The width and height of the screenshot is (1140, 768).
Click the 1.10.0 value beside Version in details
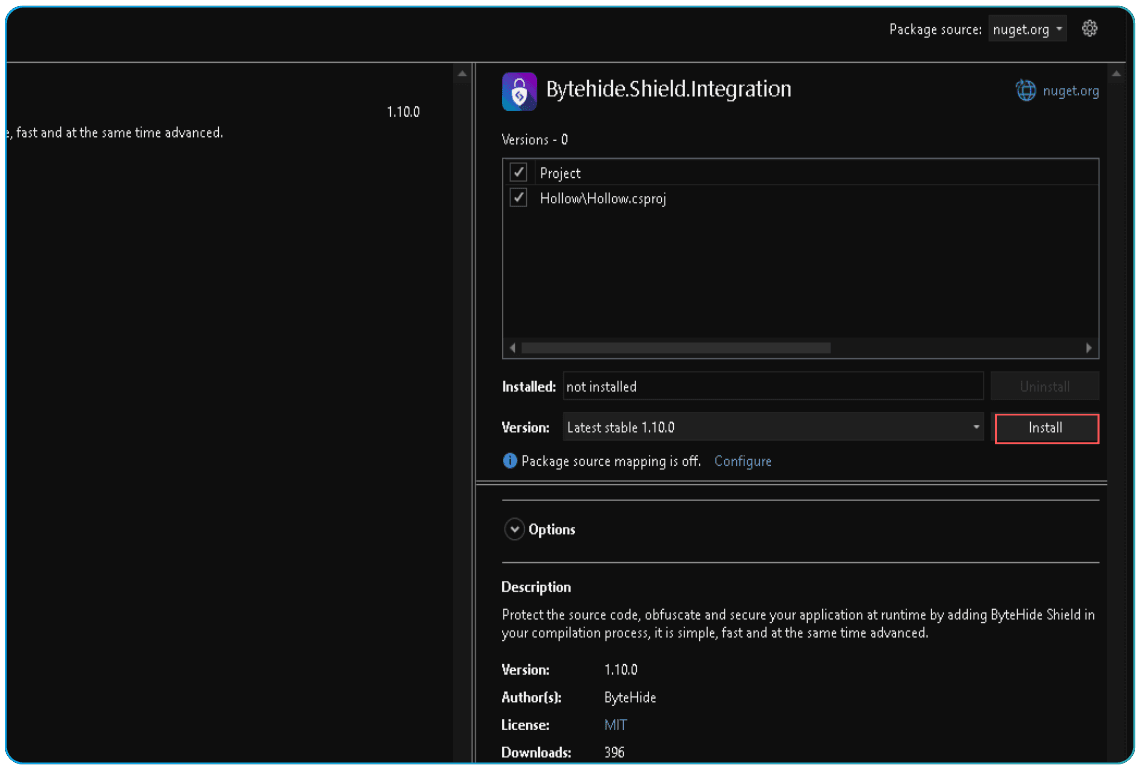click(x=620, y=669)
